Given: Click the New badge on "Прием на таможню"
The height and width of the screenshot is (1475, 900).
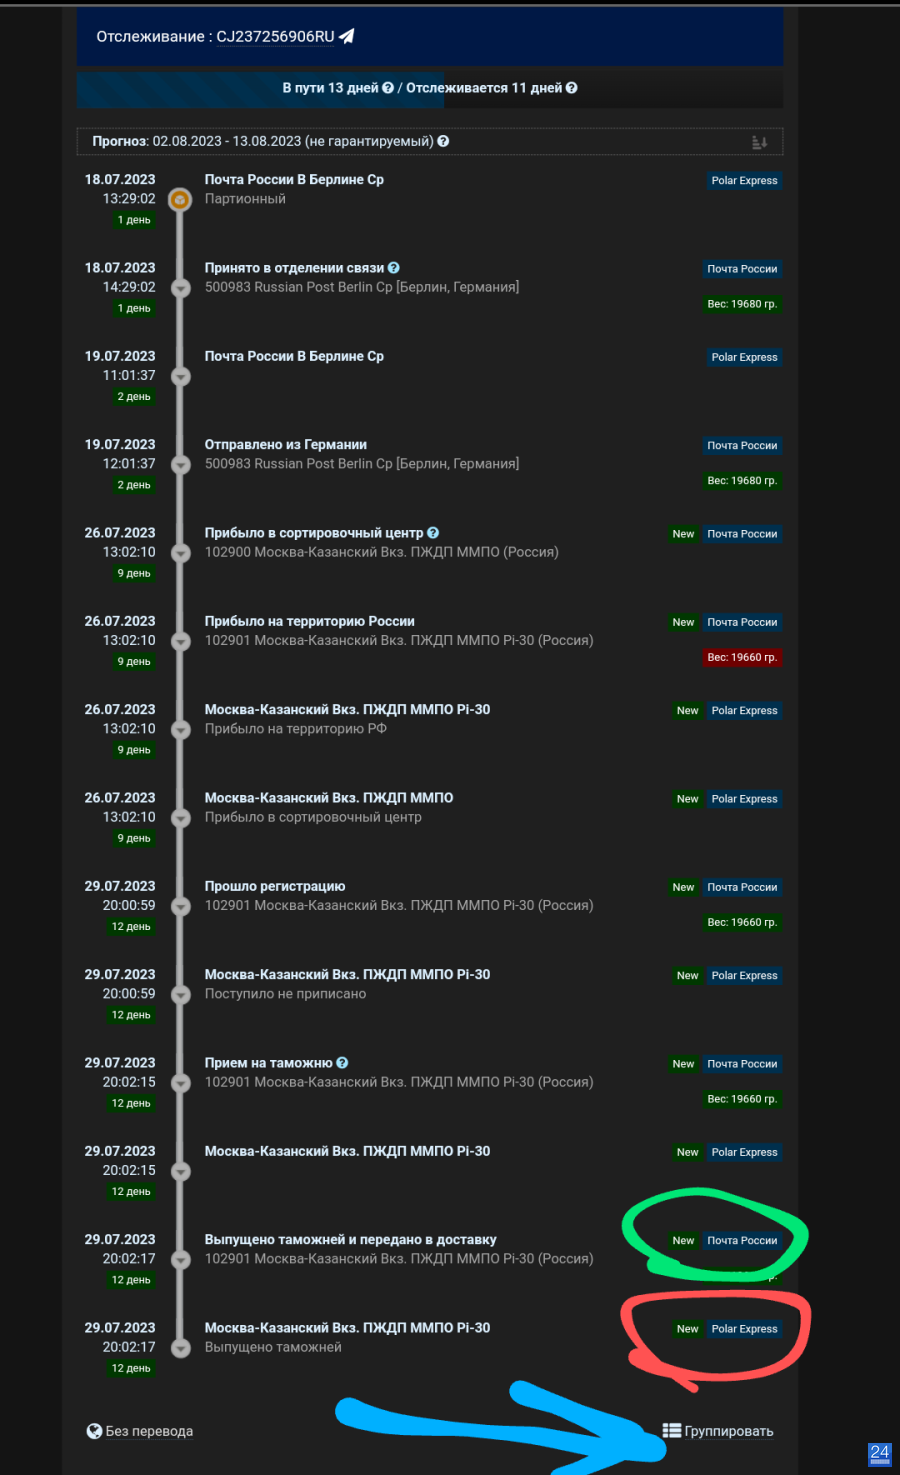Looking at the screenshot, I should pos(683,1064).
